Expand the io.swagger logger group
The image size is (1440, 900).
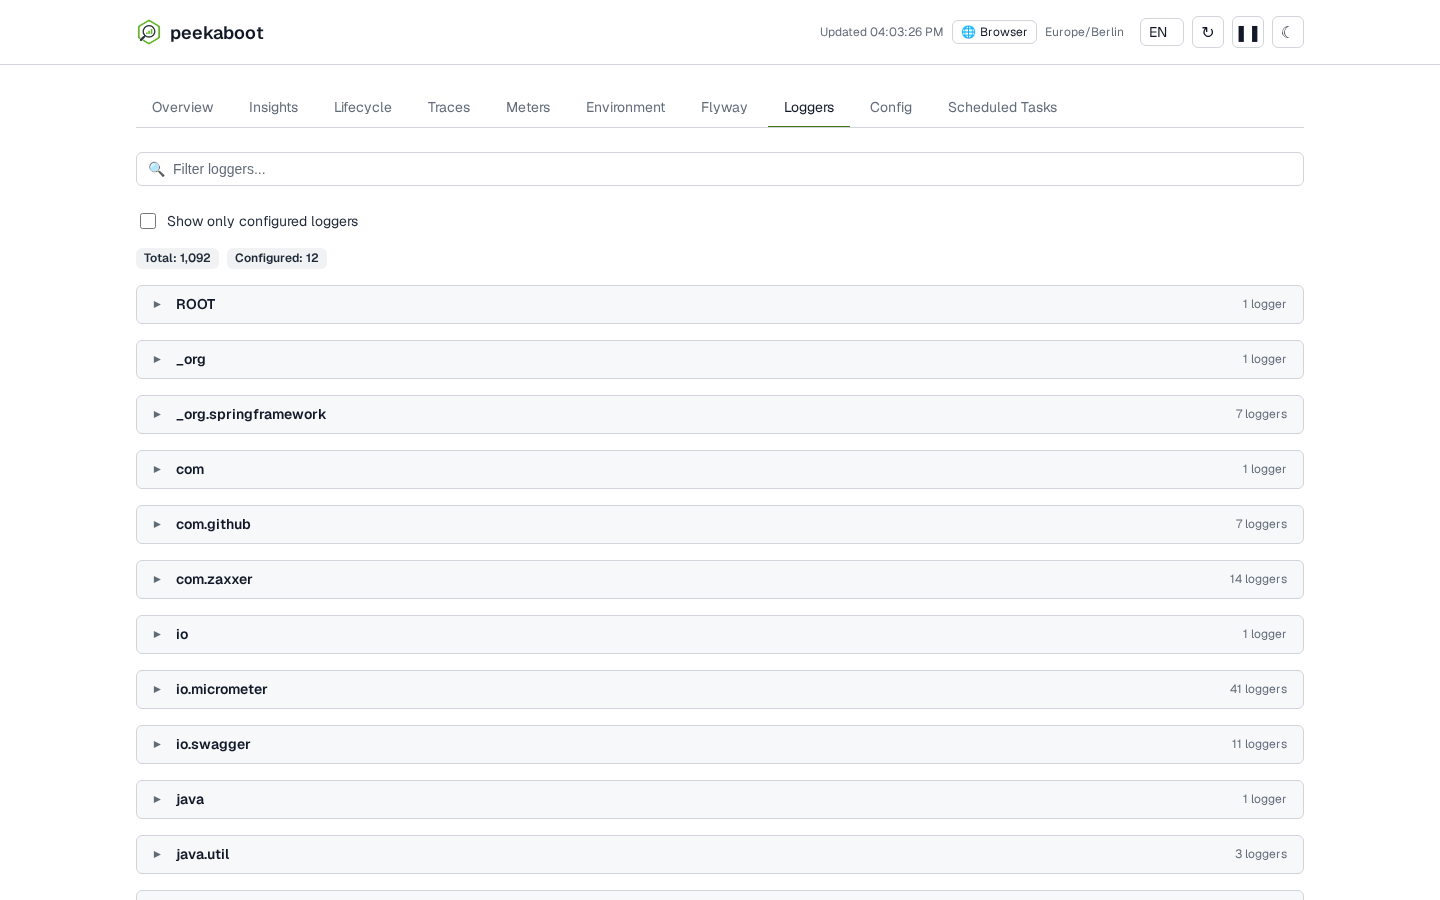point(720,744)
